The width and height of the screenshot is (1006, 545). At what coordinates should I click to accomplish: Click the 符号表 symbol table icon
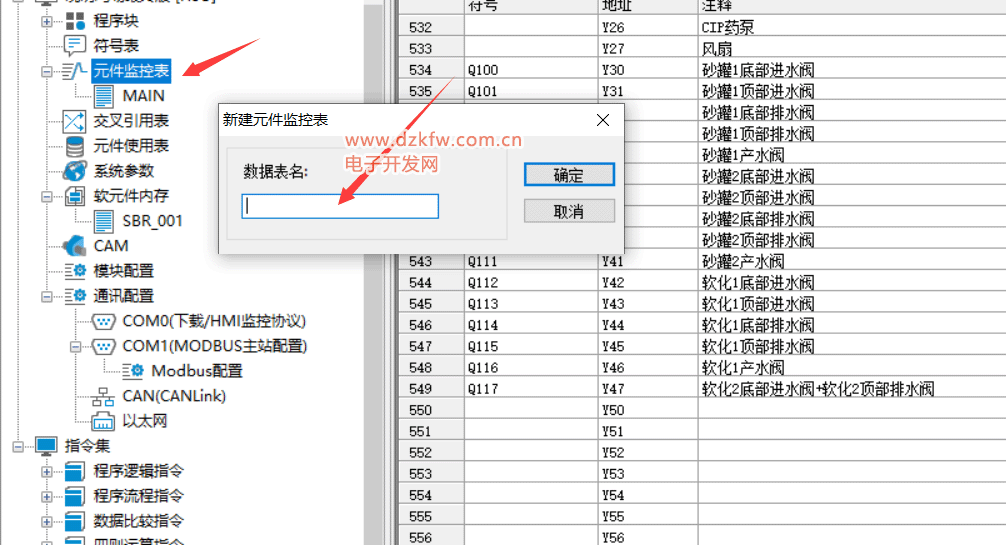pyautogui.click(x=75, y=46)
